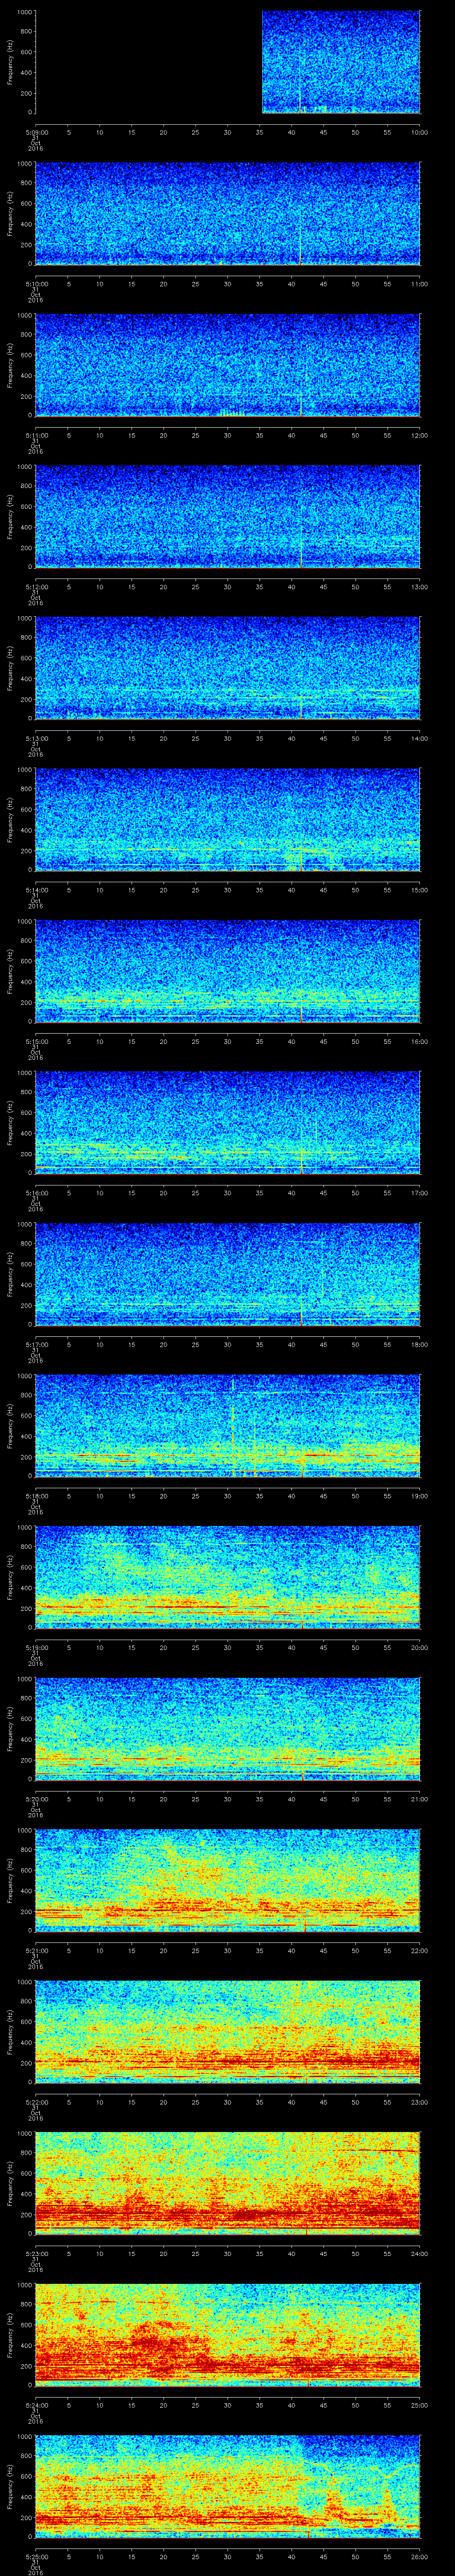Click the spectrogram panel starting at 5:12:00
The height and width of the screenshot is (2576, 455).
(228, 516)
